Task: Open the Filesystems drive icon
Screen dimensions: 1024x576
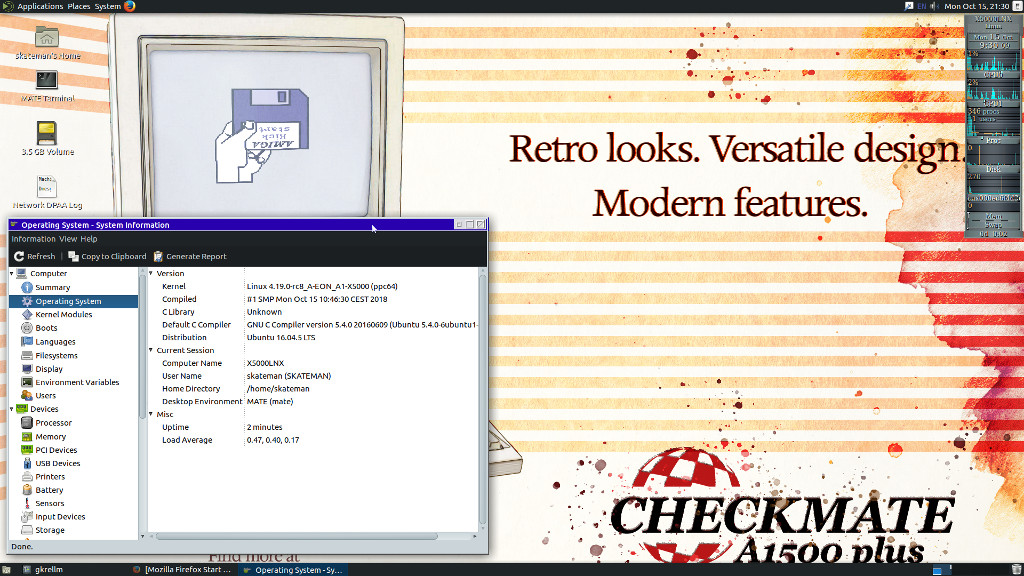Action: click(27, 355)
